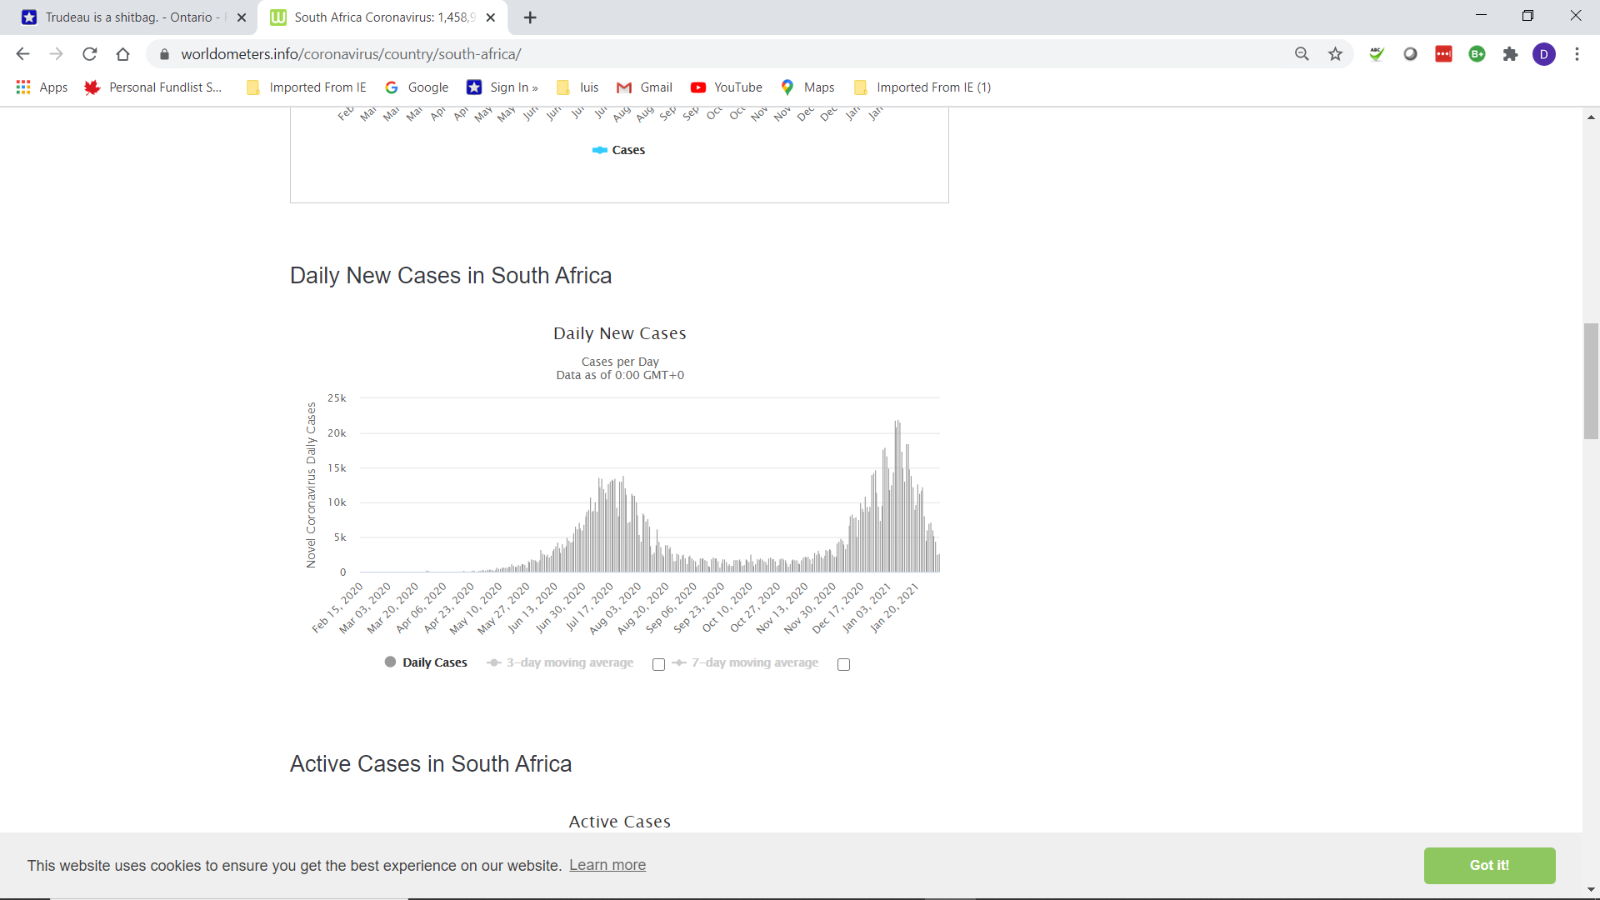1600x900 pixels.
Task: Open the purple D profile avatar menu
Action: (x=1544, y=54)
